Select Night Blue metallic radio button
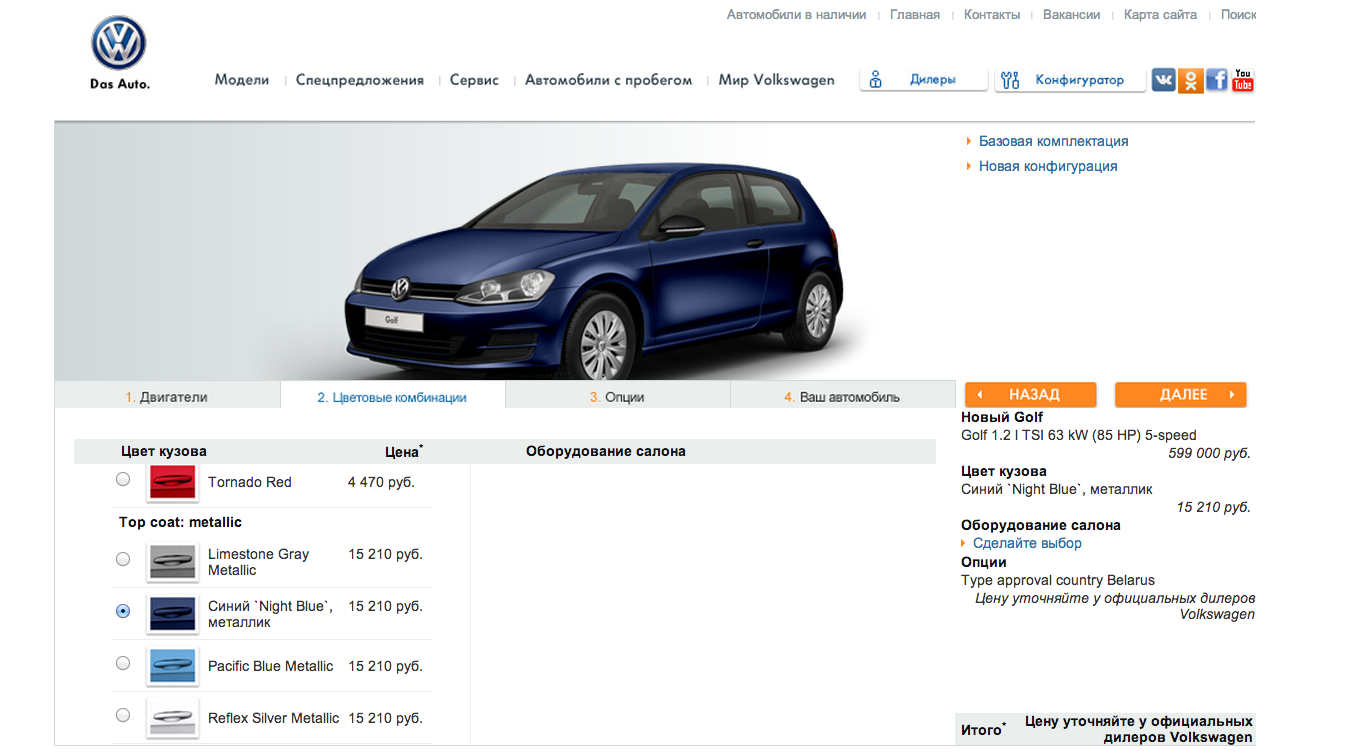1354x755 pixels. pos(123,611)
